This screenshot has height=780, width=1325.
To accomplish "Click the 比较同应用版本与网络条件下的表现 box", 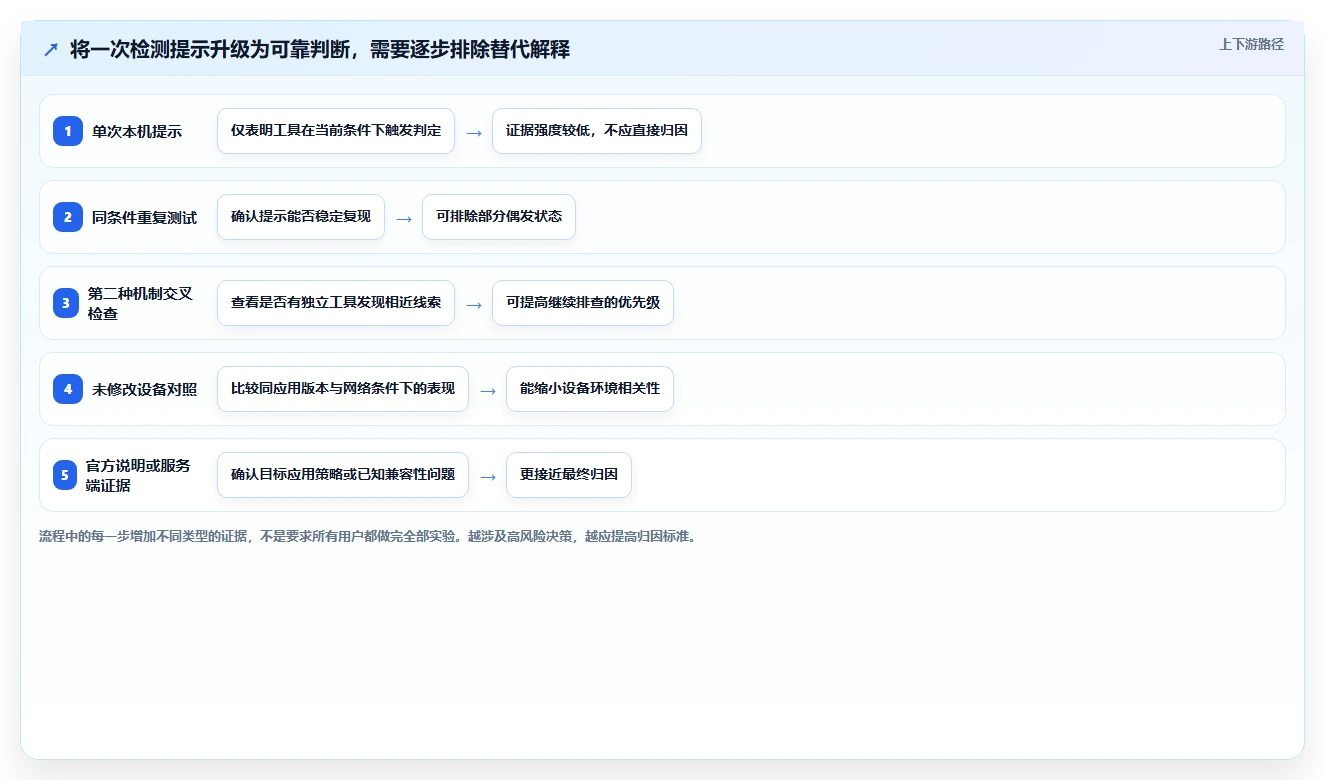I will coord(343,389).
